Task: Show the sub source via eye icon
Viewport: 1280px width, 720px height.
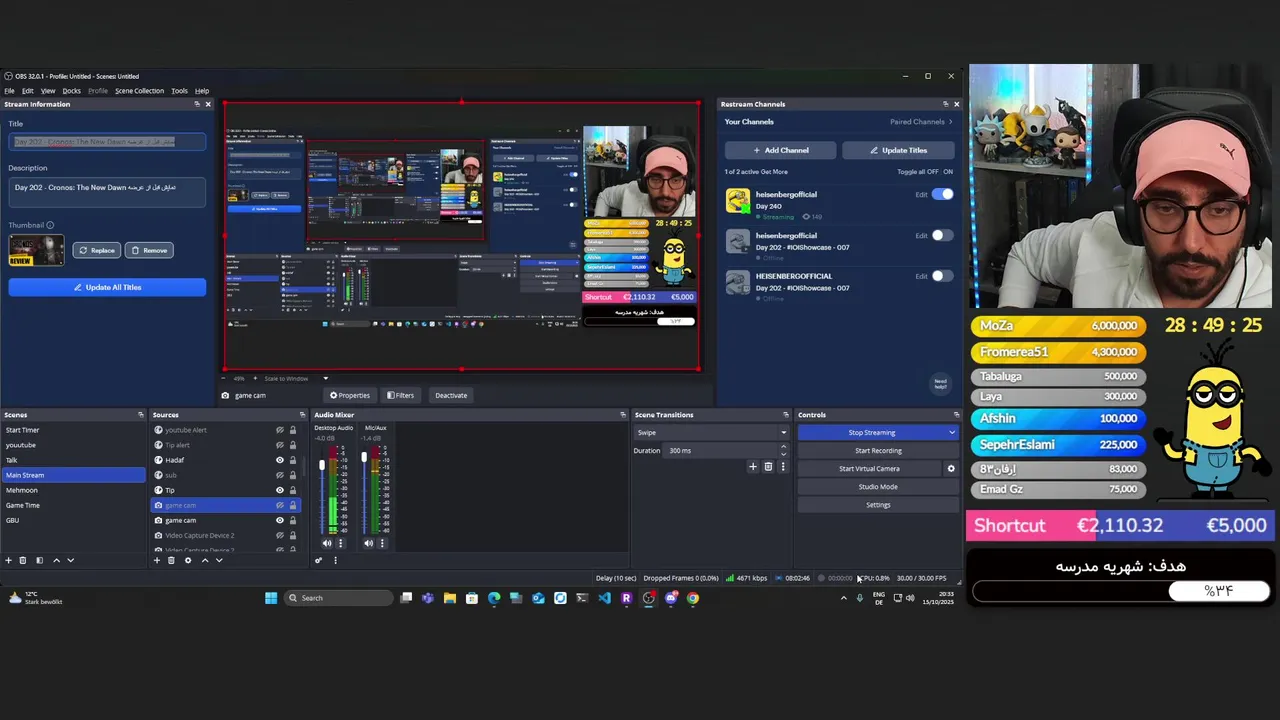Action: pos(280,475)
